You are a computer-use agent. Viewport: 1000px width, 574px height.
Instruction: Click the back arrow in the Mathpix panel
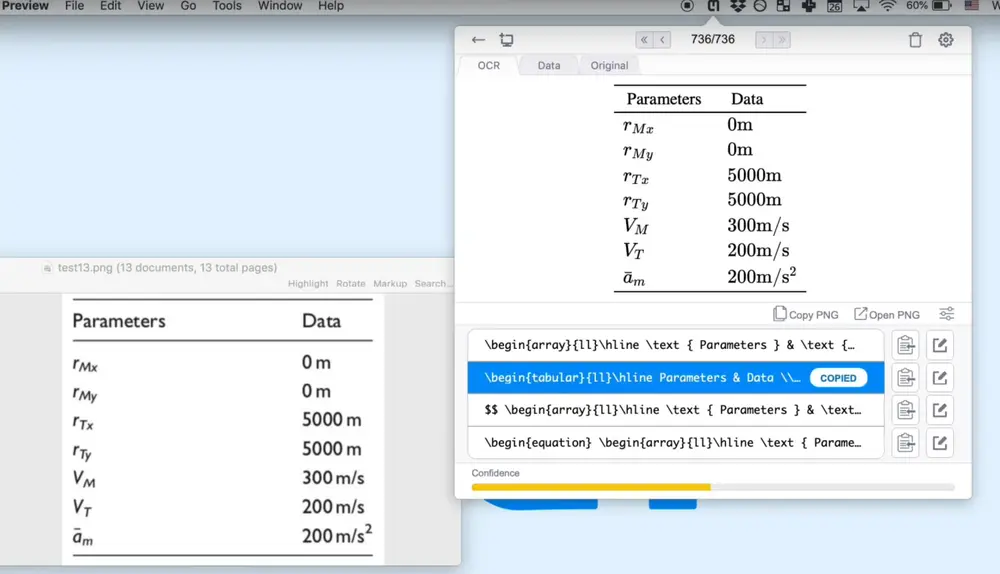(478, 40)
